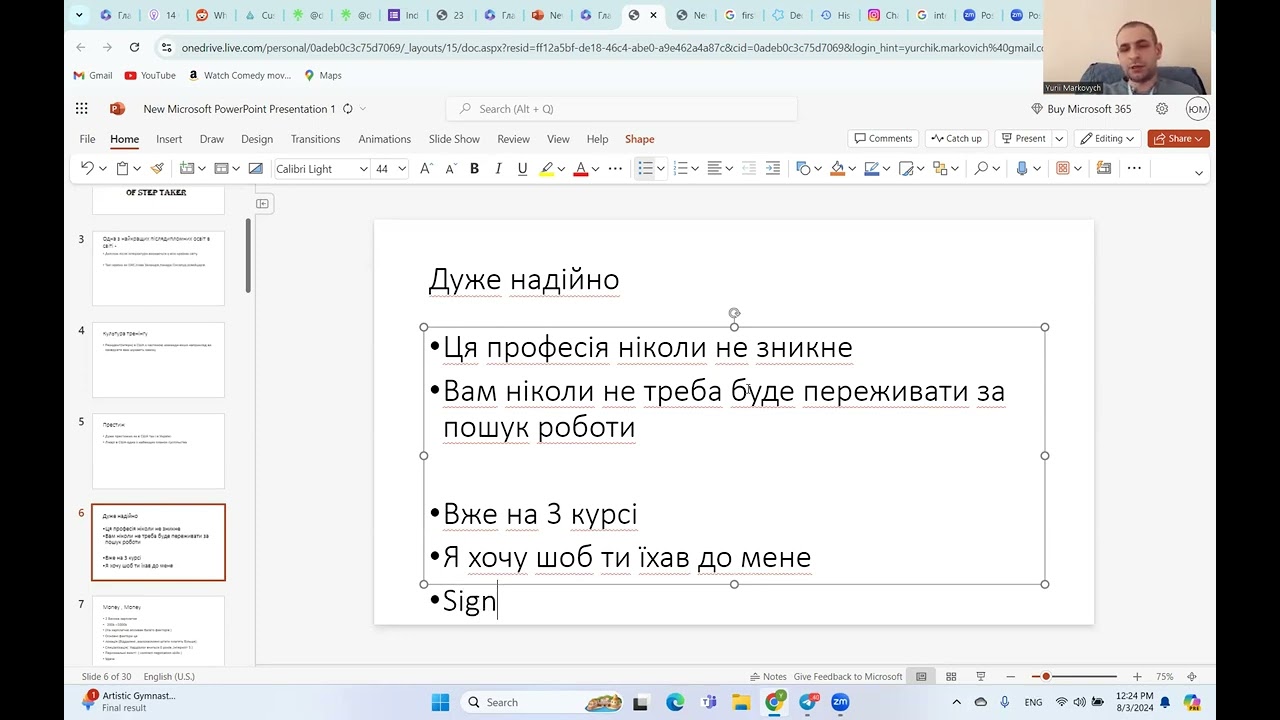Click the Paste clipboard icon
This screenshot has height=720, width=1280.
pyautogui.click(x=122, y=168)
